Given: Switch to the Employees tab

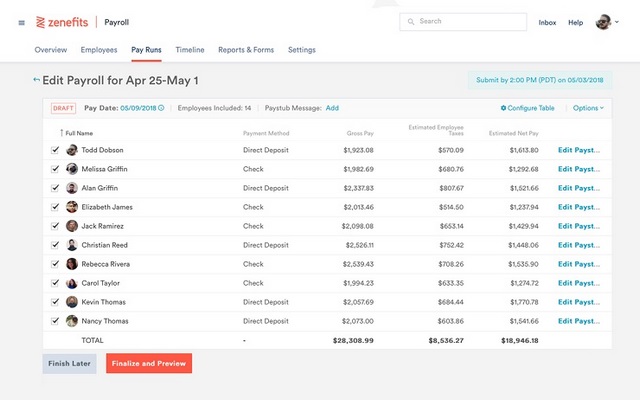Looking at the screenshot, I should click(99, 50).
